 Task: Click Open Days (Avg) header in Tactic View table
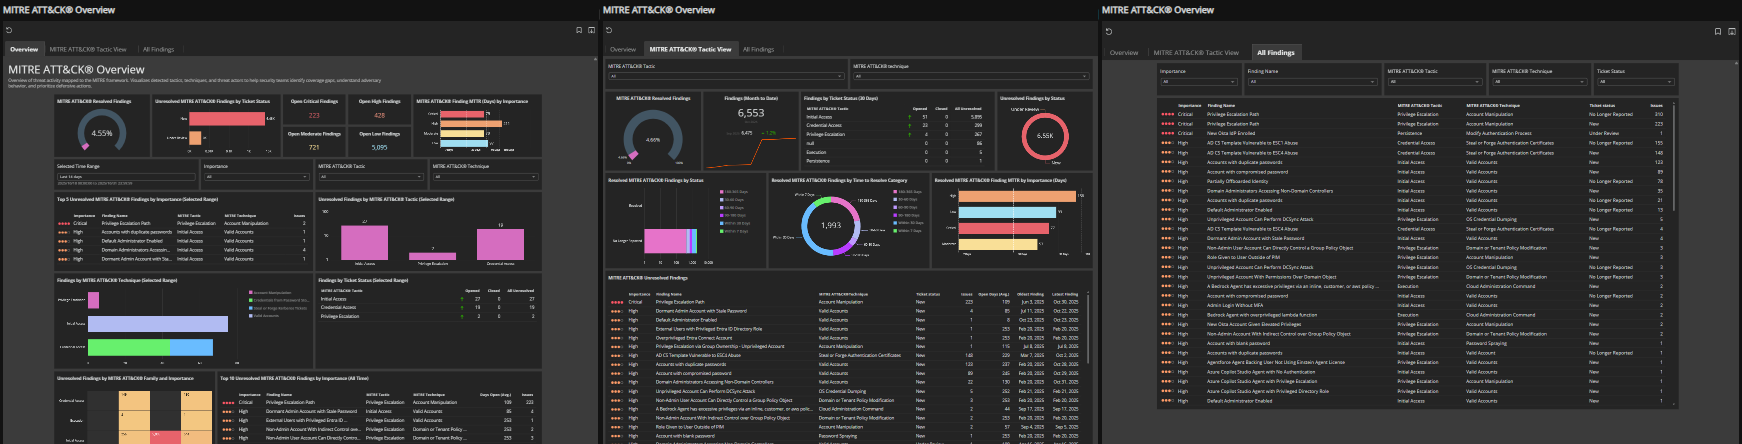pos(994,294)
